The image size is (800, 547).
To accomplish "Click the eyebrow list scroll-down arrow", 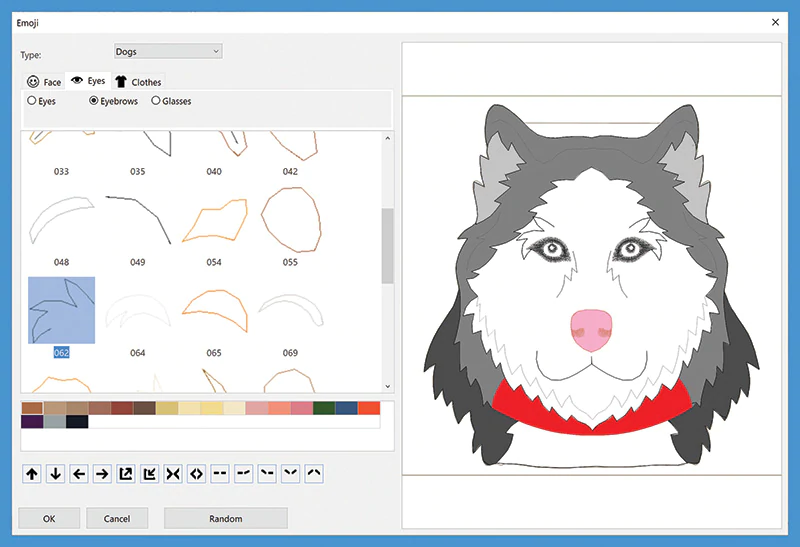I will [x=388, y=386].
